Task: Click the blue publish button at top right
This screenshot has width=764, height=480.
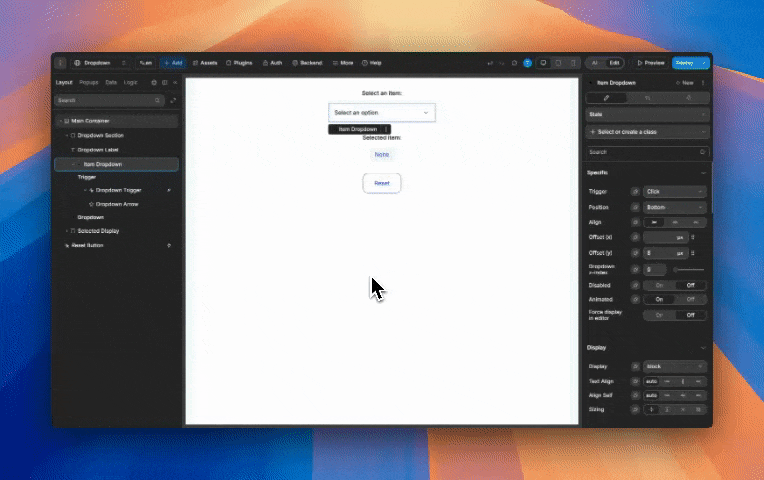Action: (x=690, y=63)
